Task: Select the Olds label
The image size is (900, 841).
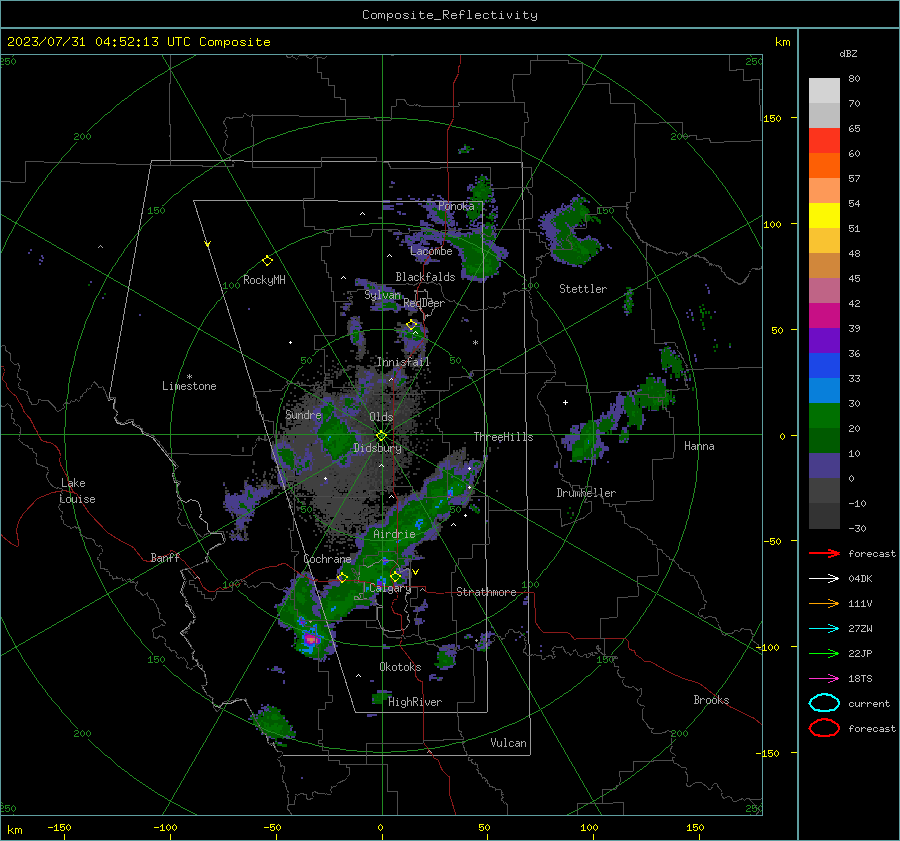Action: tap(381, 417)
